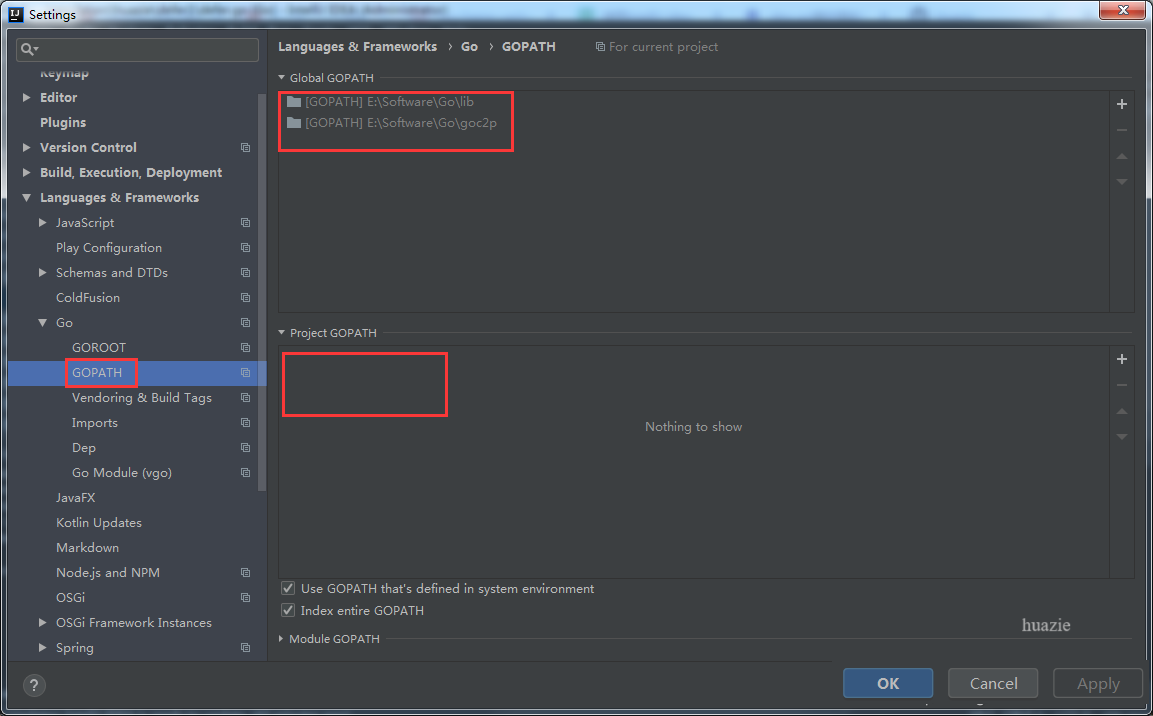Click move up arrow in Global GOPATH

click(x=1121, y=156)
